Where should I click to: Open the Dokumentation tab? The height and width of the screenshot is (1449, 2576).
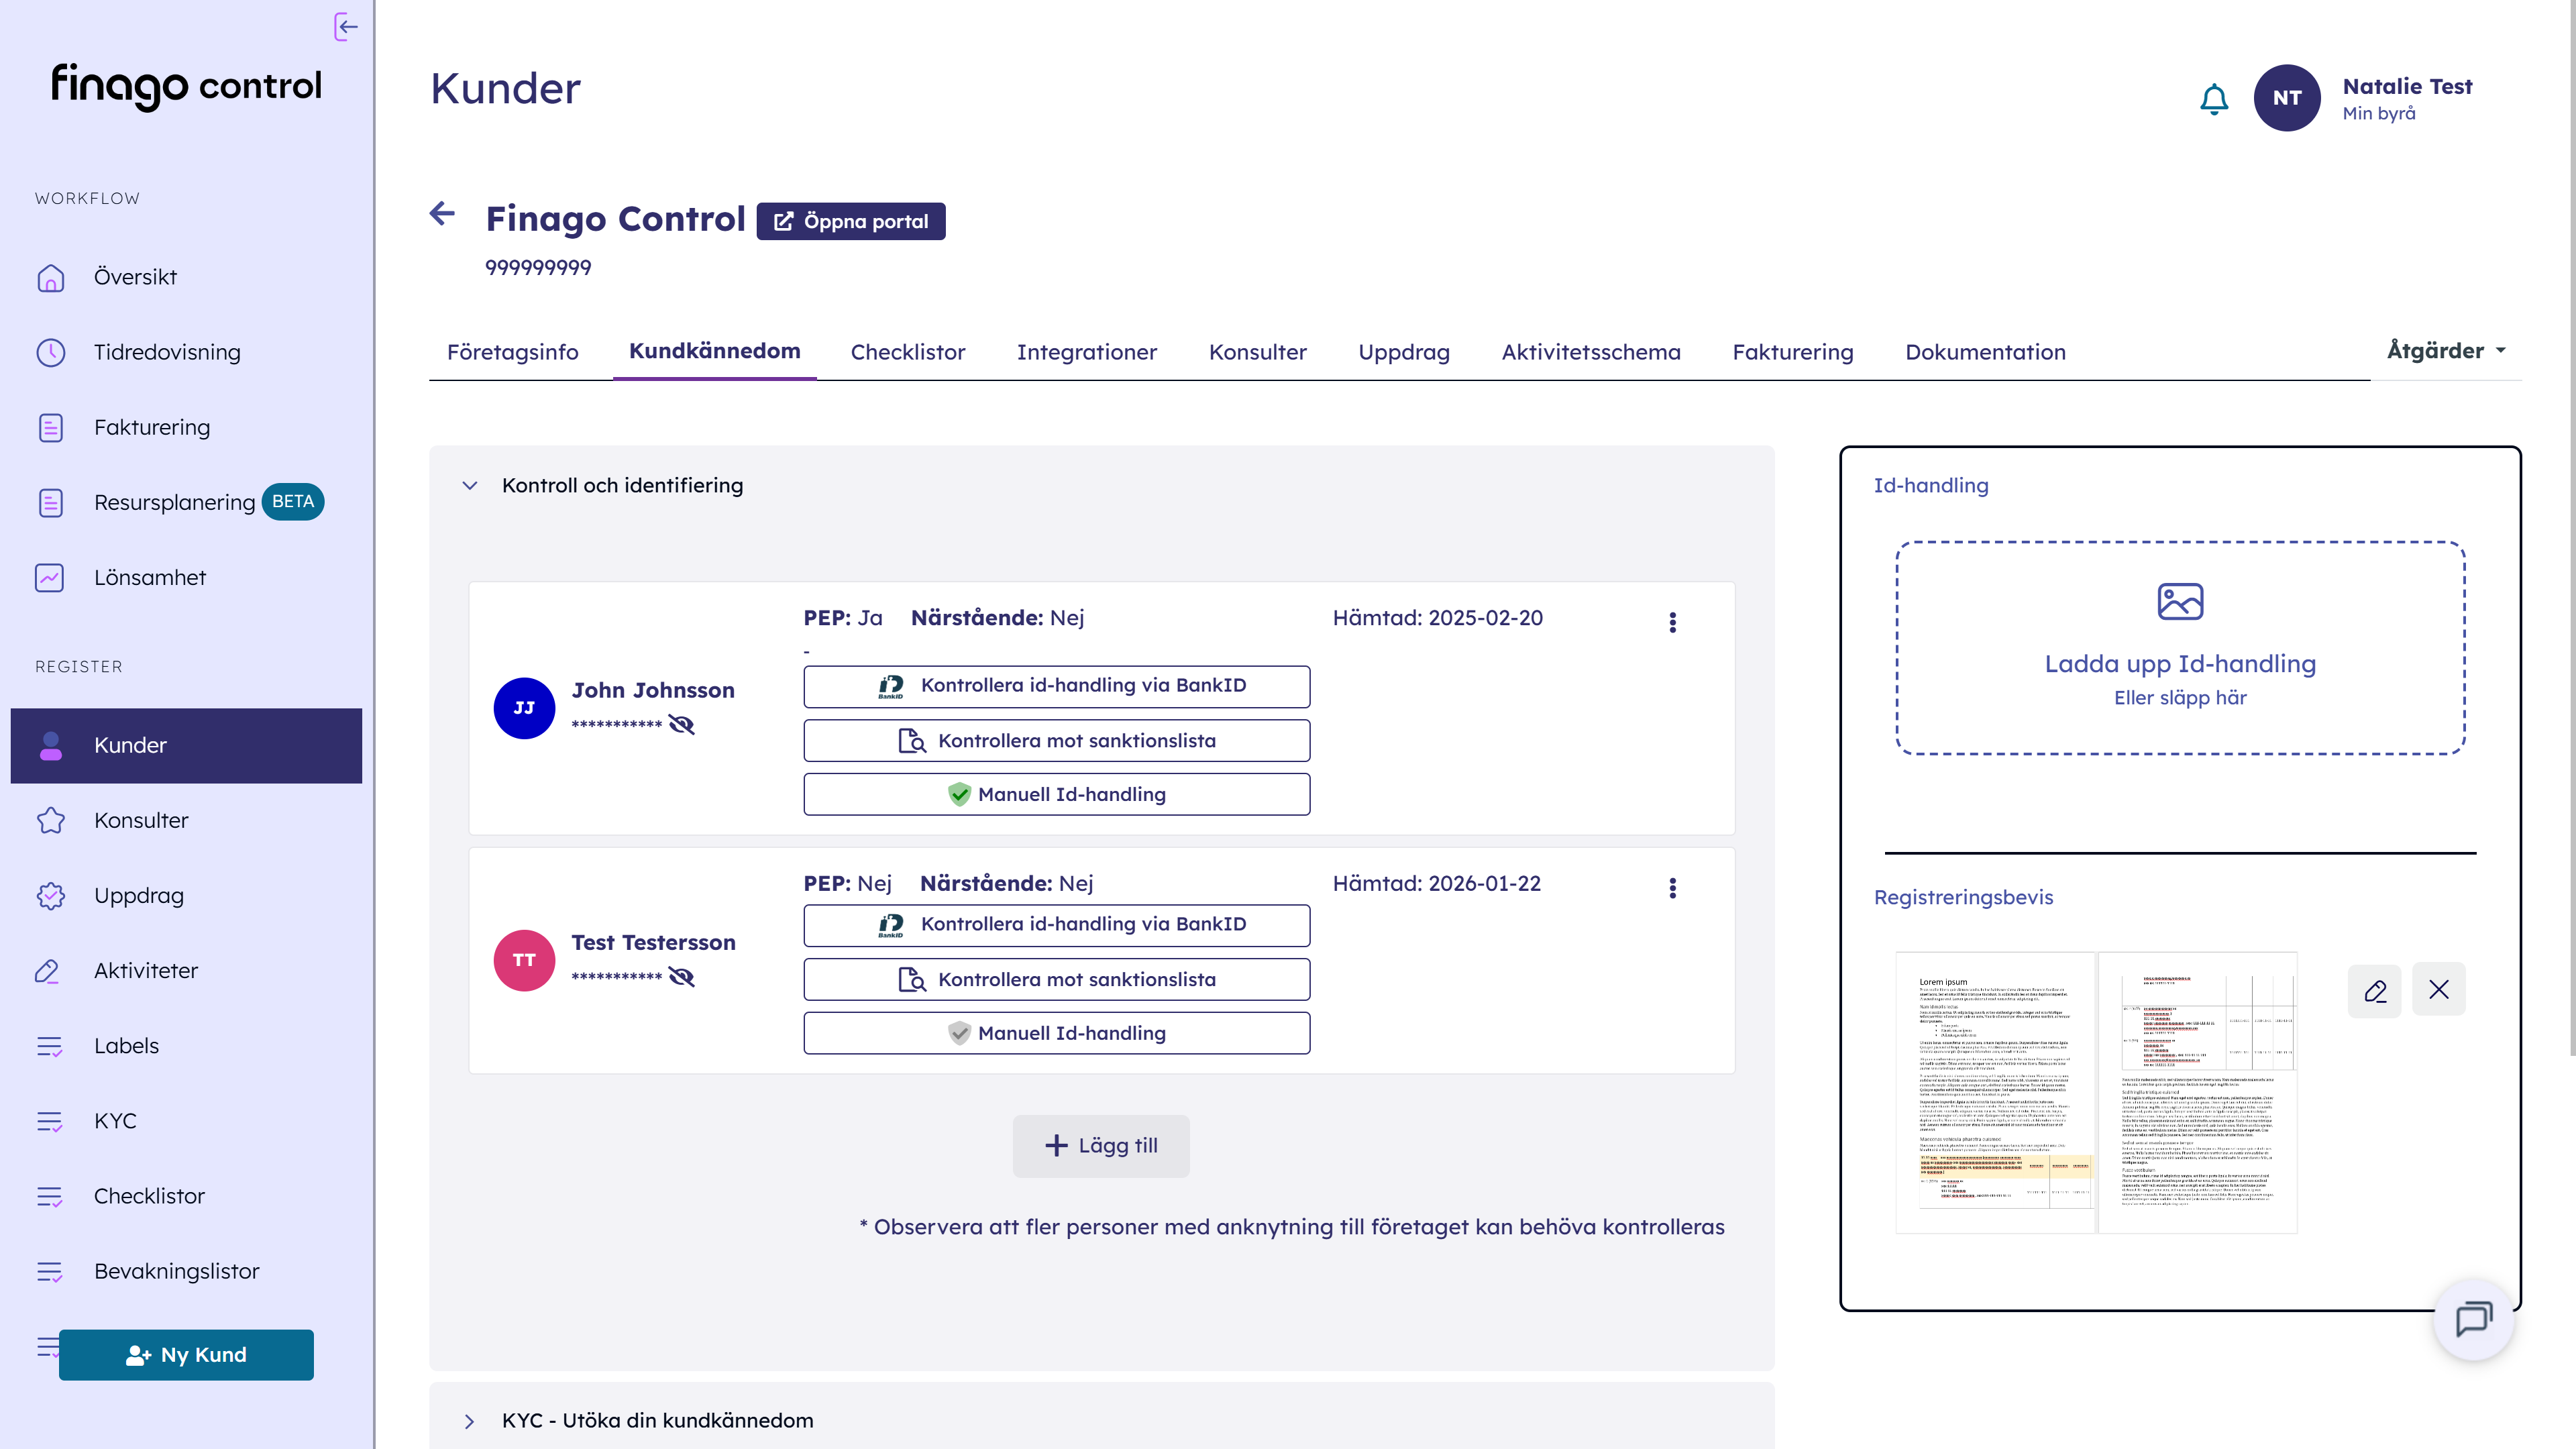click(x=1985, y=352)
